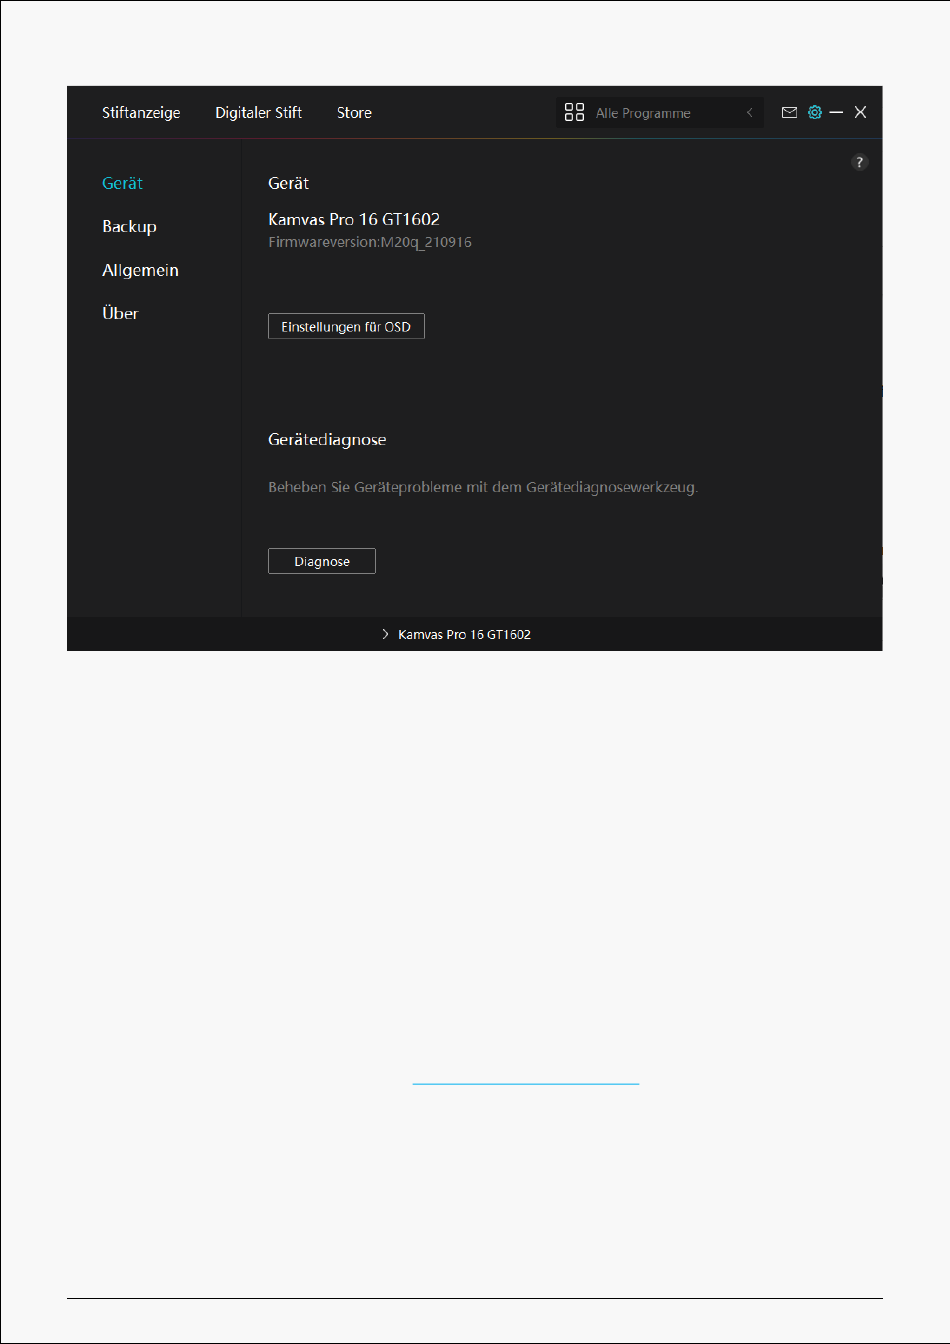
Task: Click the blue settings gear icon
Action: click(815, 113)
